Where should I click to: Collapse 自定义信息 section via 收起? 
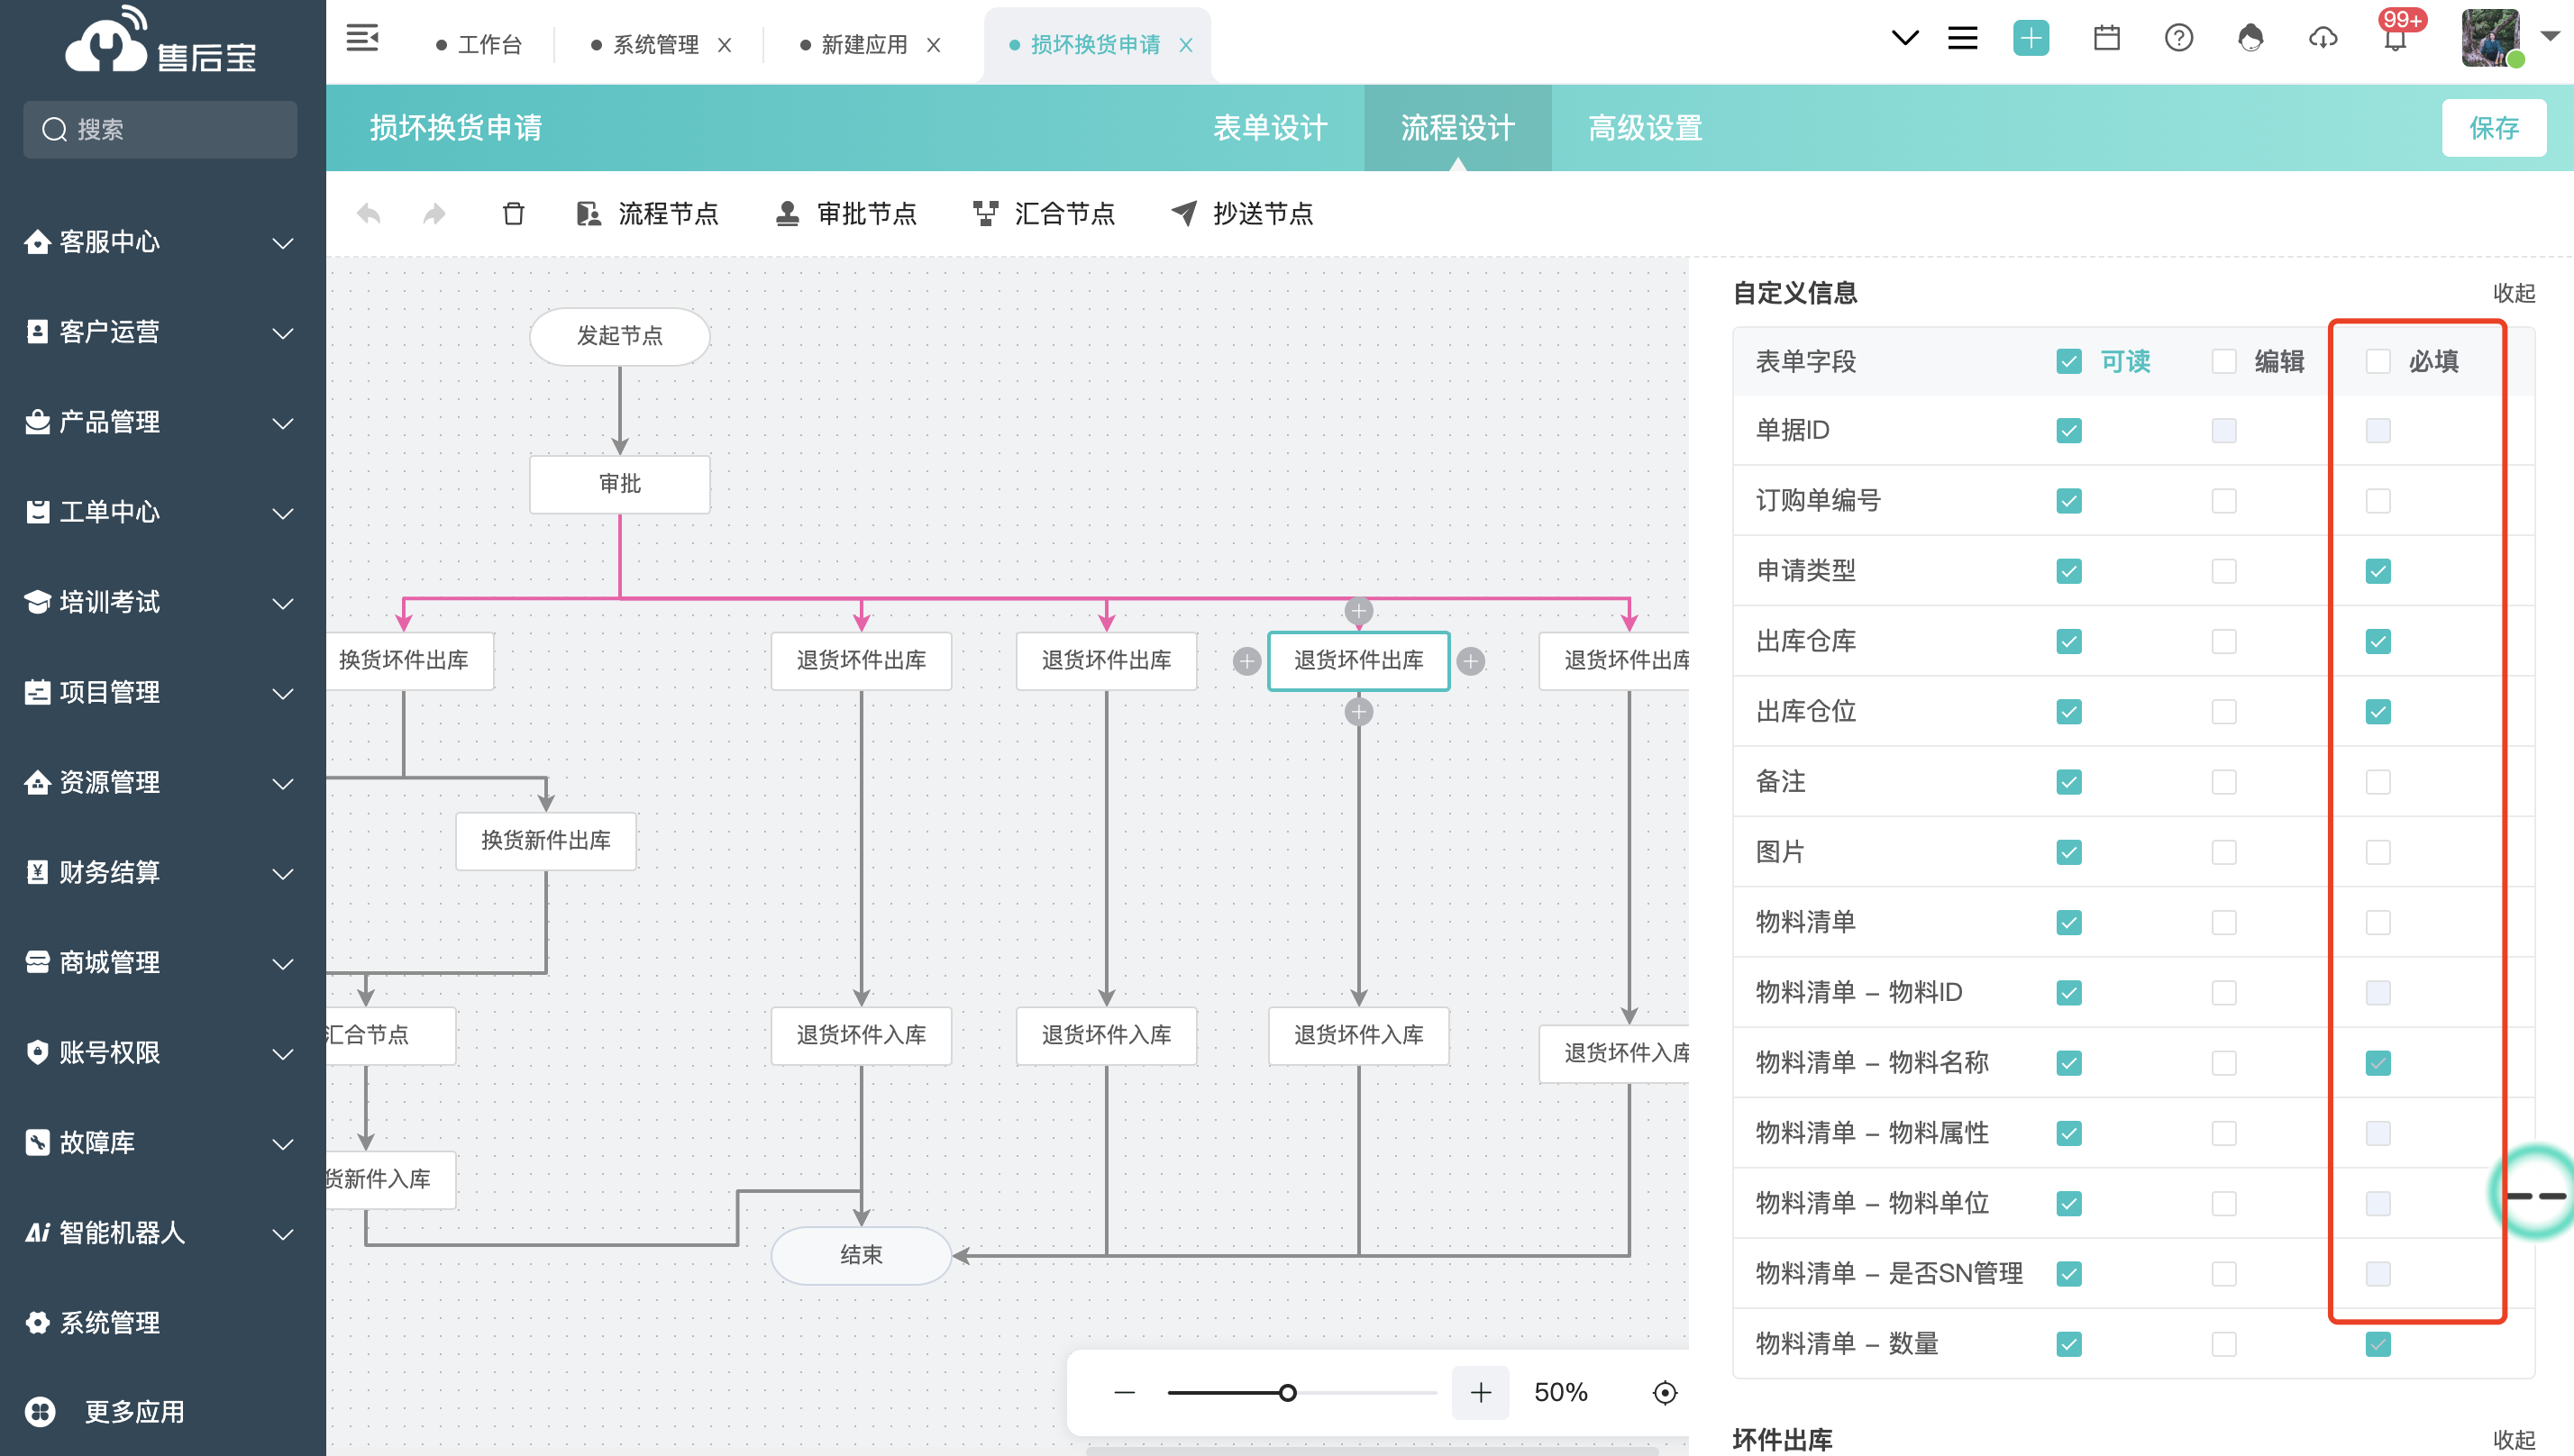pyautogui.click(x=2513, y=293)
